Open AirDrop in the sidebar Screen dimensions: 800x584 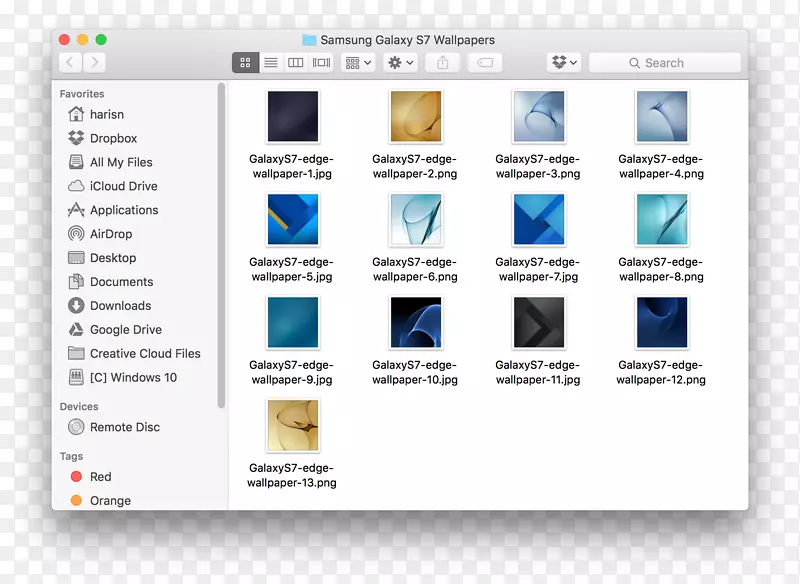(x=110, y=234)
